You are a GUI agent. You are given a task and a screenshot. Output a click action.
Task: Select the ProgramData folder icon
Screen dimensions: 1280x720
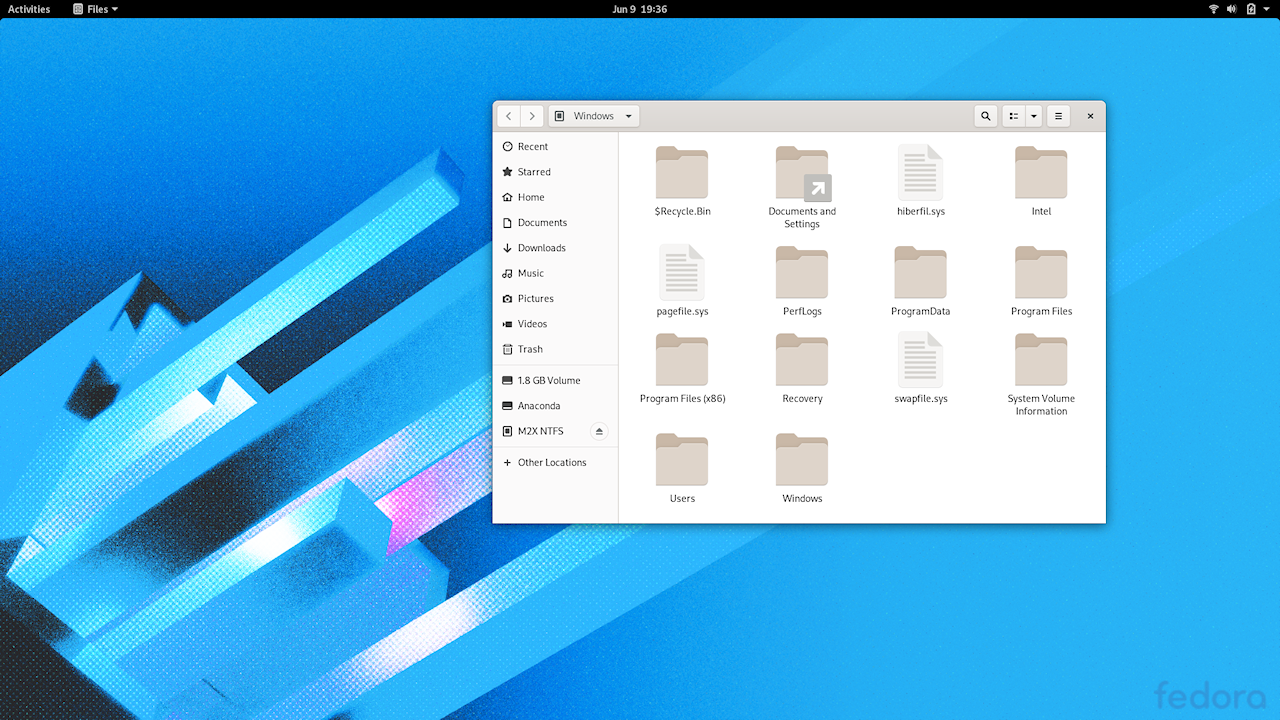point(920,272)
